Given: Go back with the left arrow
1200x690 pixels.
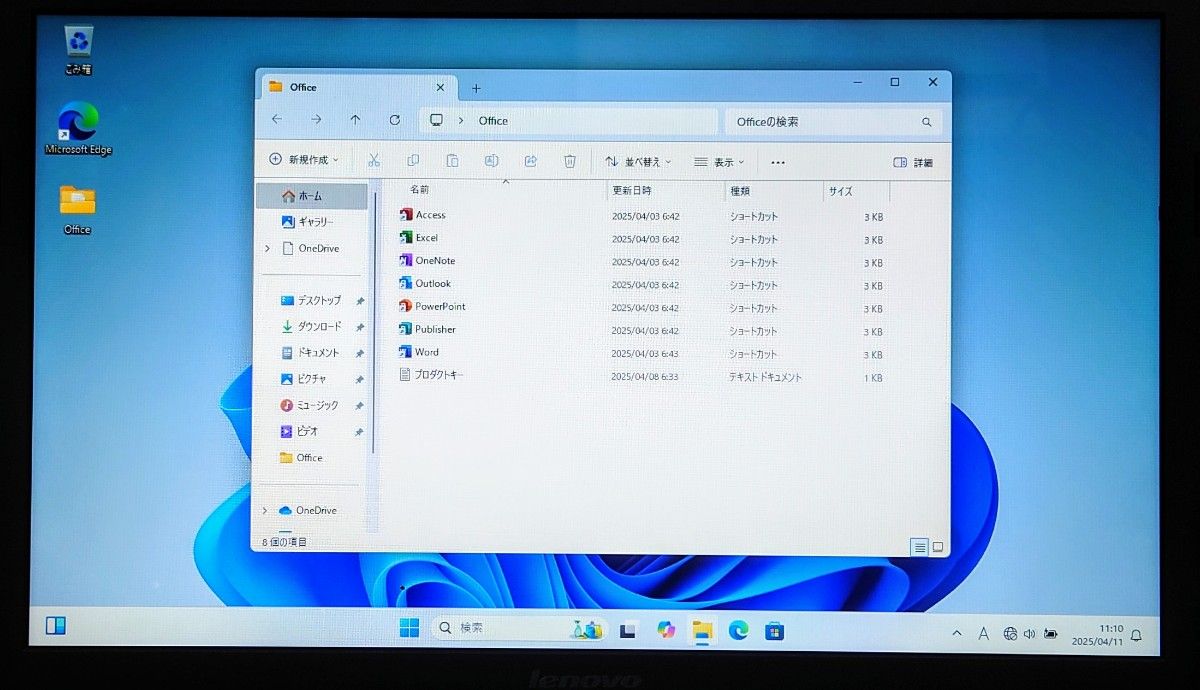Looking at the screenshot, I should tap(277, 120).
